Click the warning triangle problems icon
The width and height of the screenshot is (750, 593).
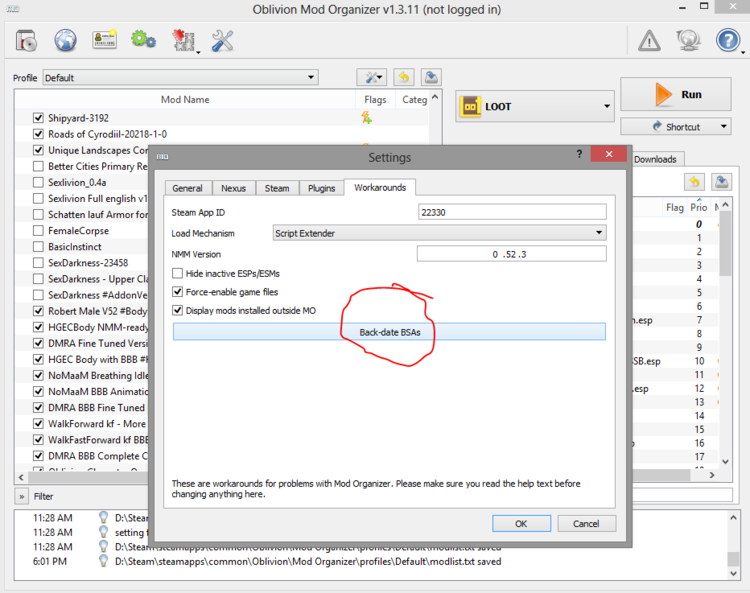(649, 41)
